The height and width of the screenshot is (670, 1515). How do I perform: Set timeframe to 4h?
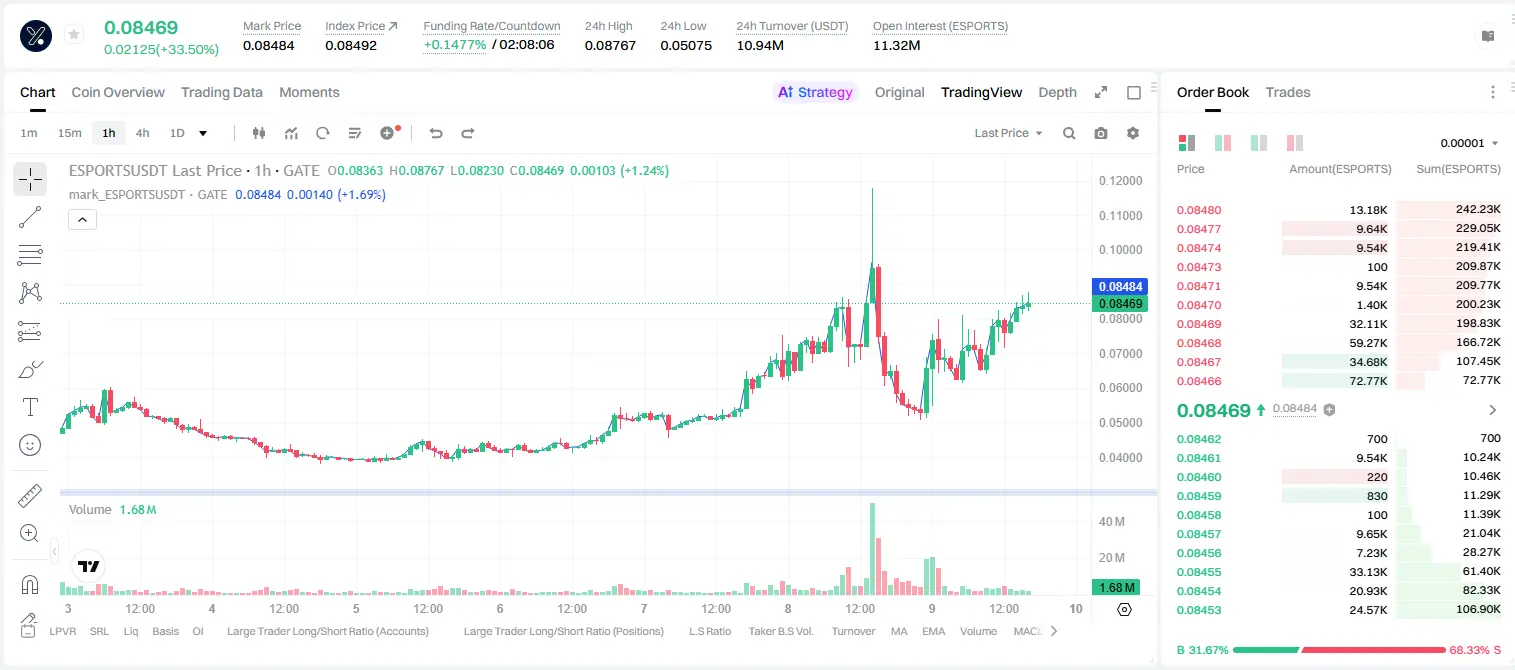pos(142,133)
